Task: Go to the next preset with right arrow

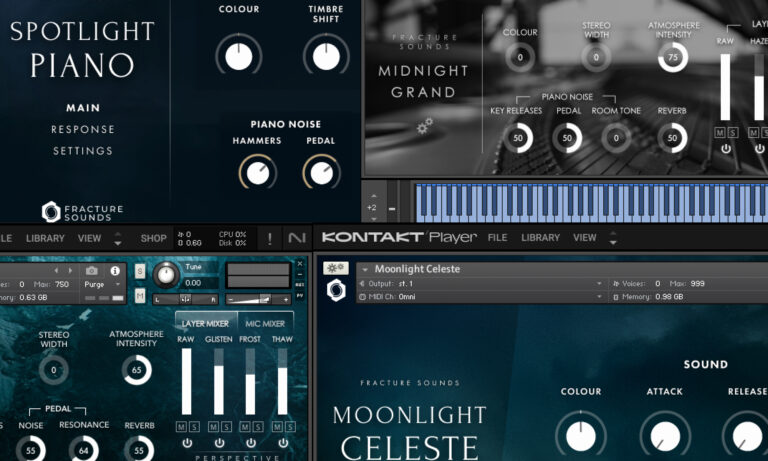Action: (x=70, y=270)
